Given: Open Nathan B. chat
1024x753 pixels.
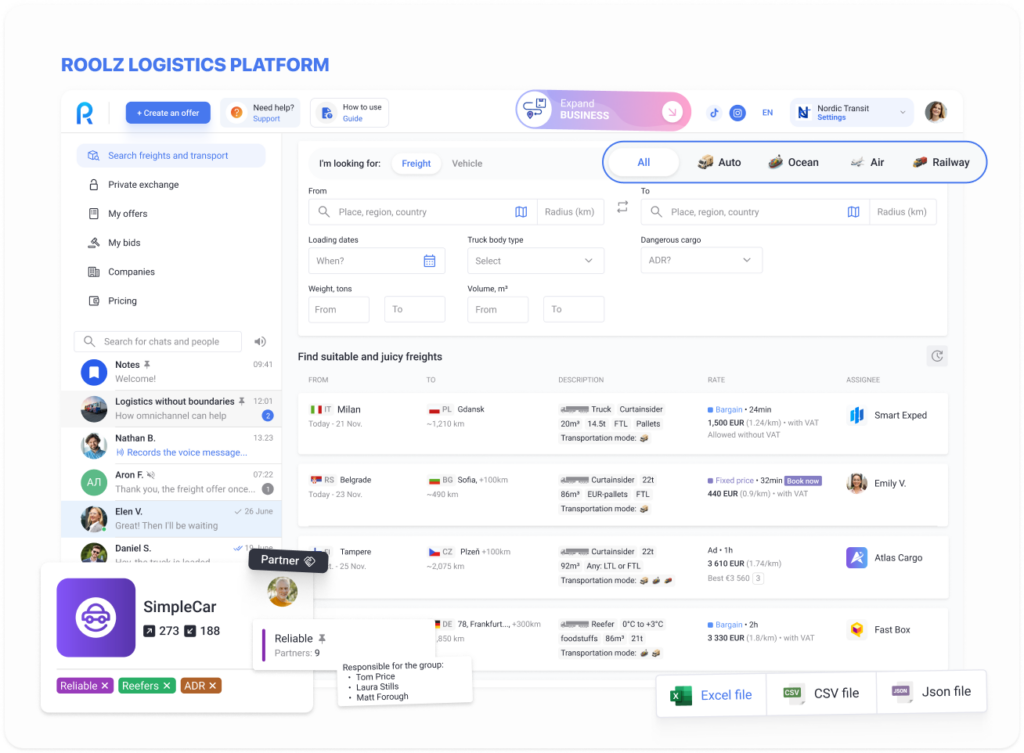Looking at the screenshot, I should tap(171, 445).
